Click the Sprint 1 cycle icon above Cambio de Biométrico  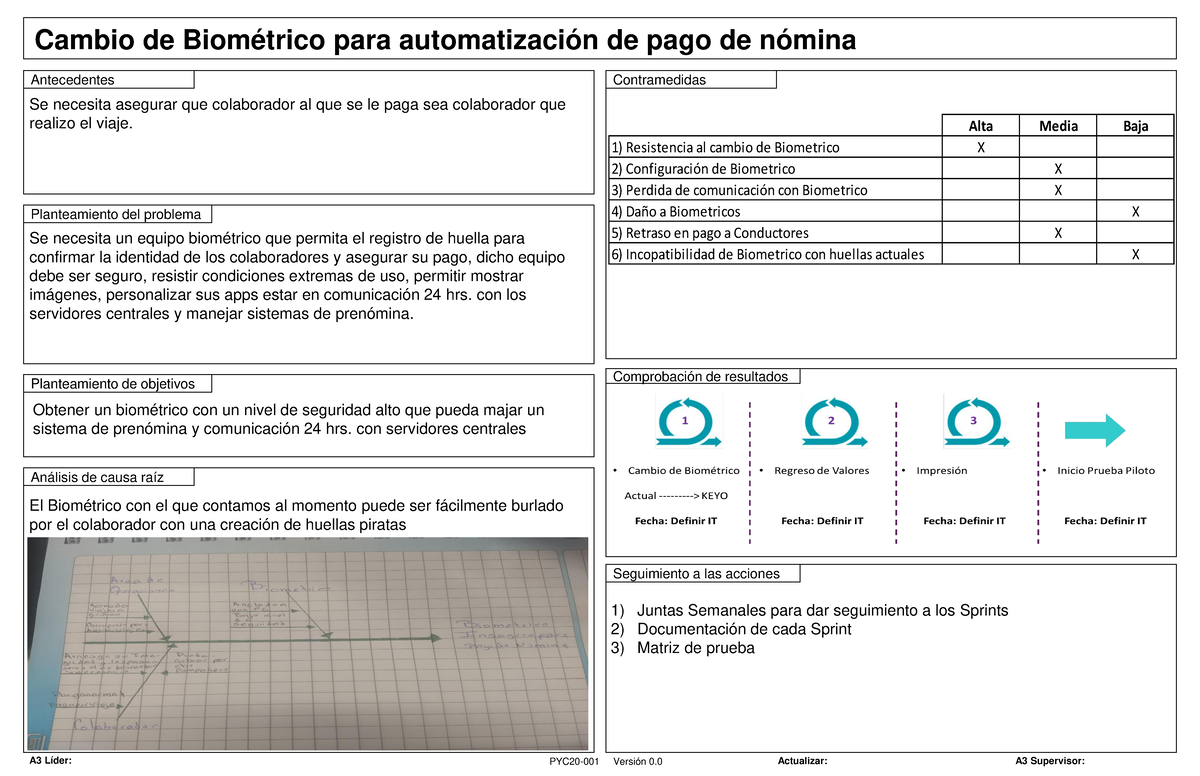tap(684, 422)
